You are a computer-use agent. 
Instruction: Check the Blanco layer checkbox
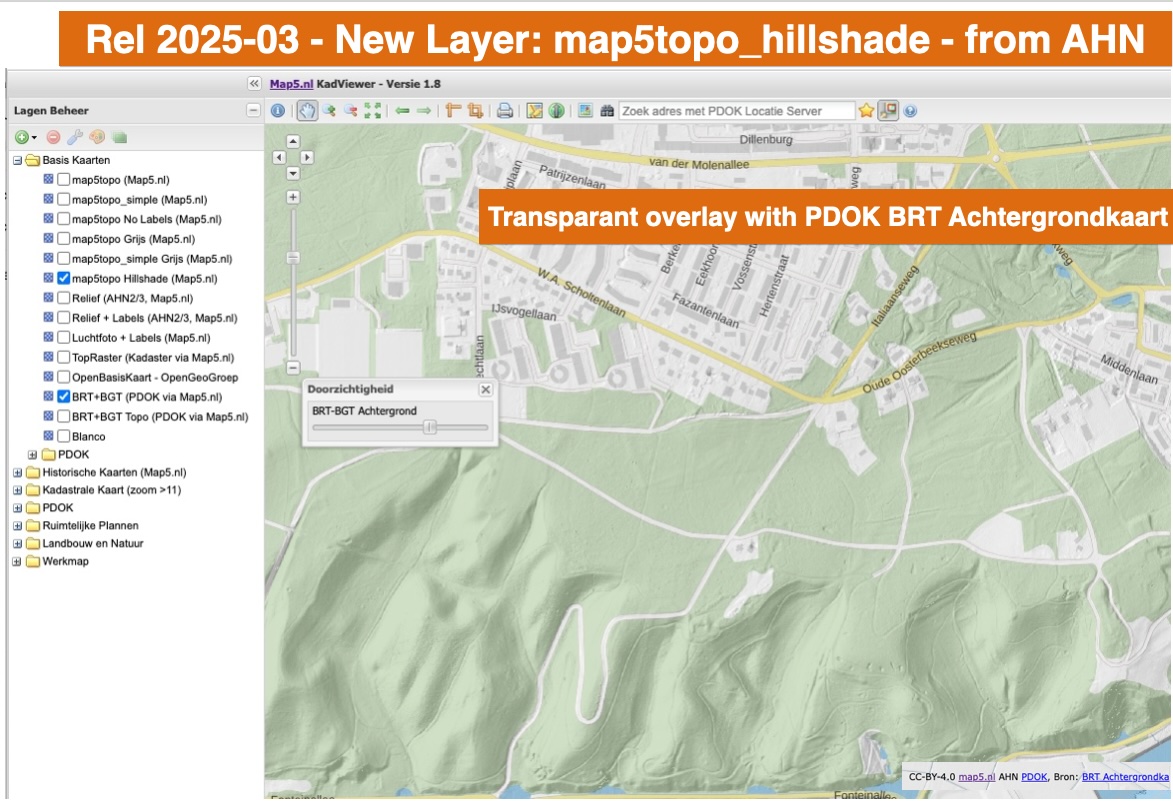pos(64,436)
